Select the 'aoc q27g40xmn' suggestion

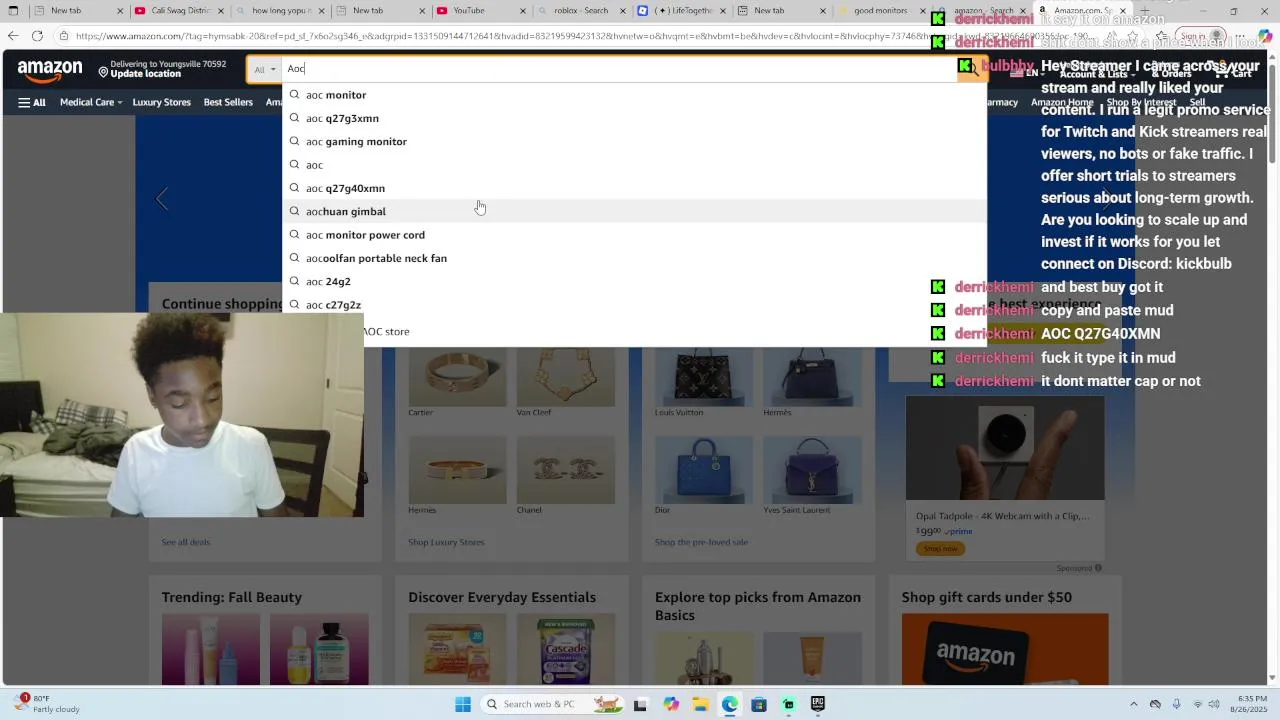[635, 188]
